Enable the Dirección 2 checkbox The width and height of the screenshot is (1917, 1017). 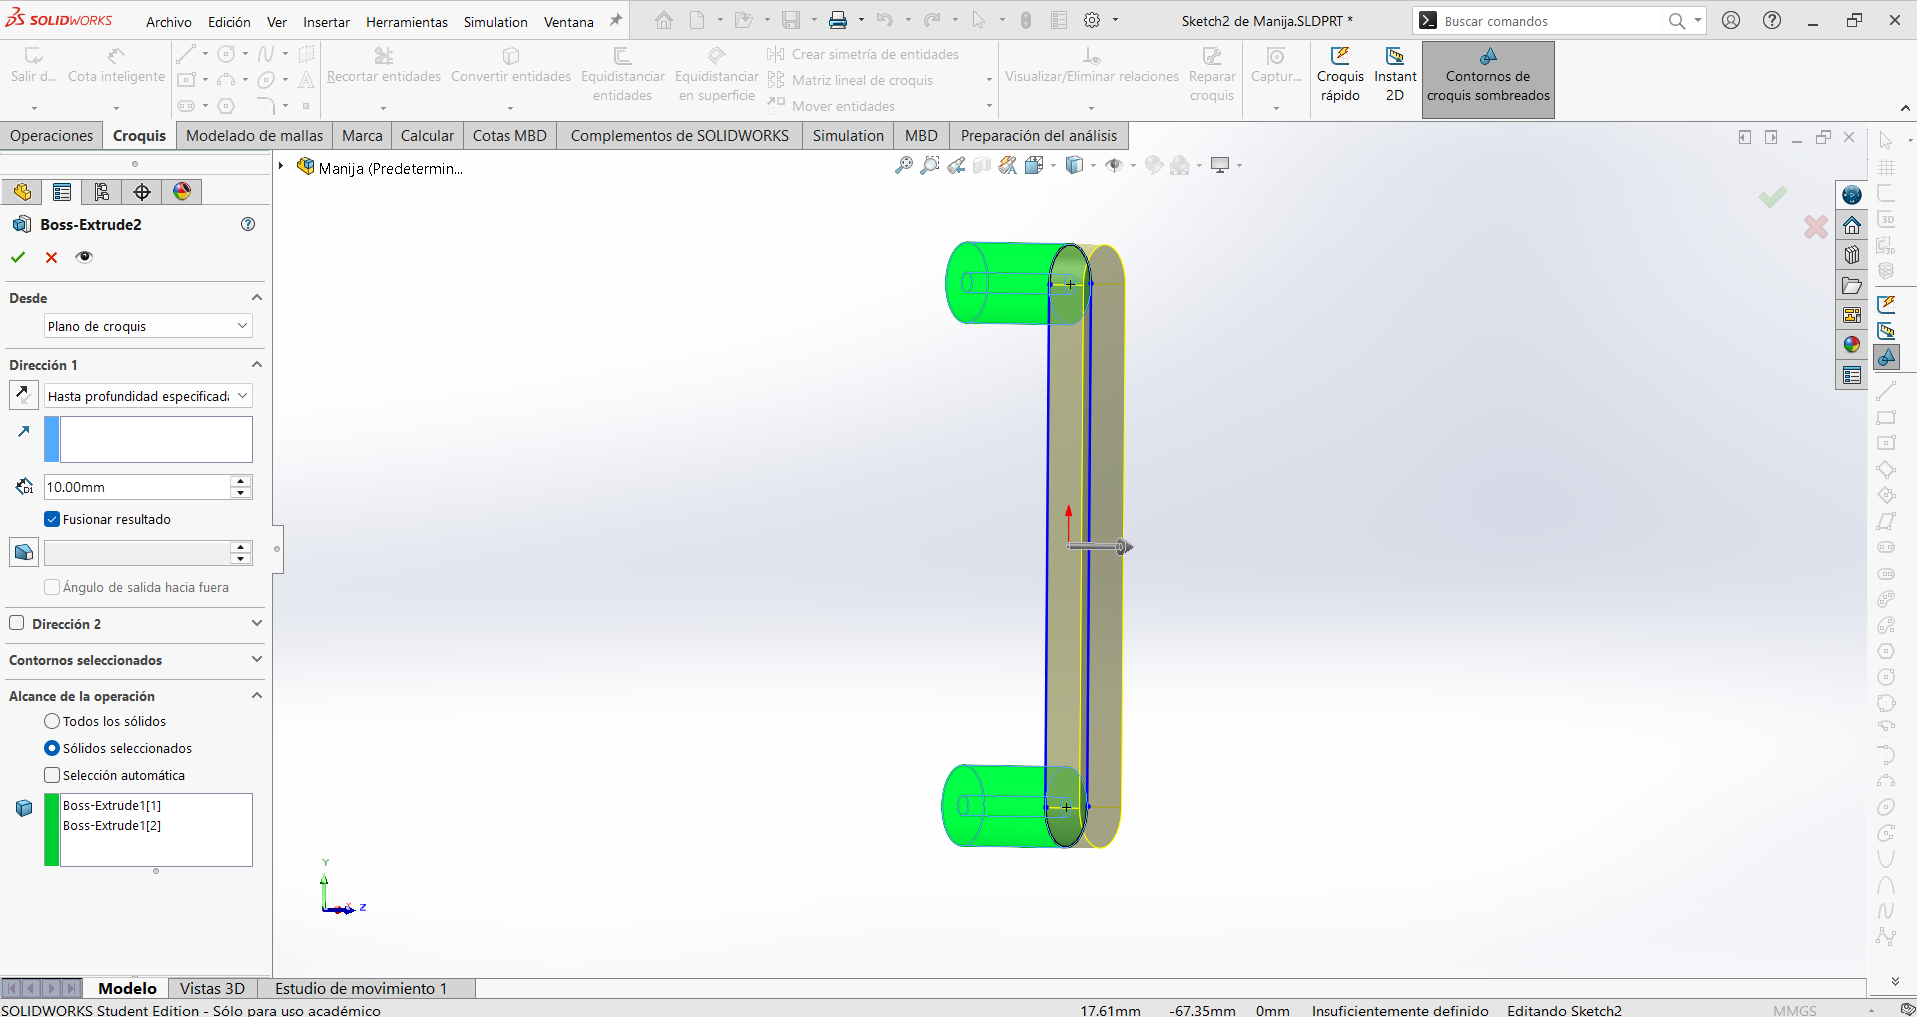point(17,623)
